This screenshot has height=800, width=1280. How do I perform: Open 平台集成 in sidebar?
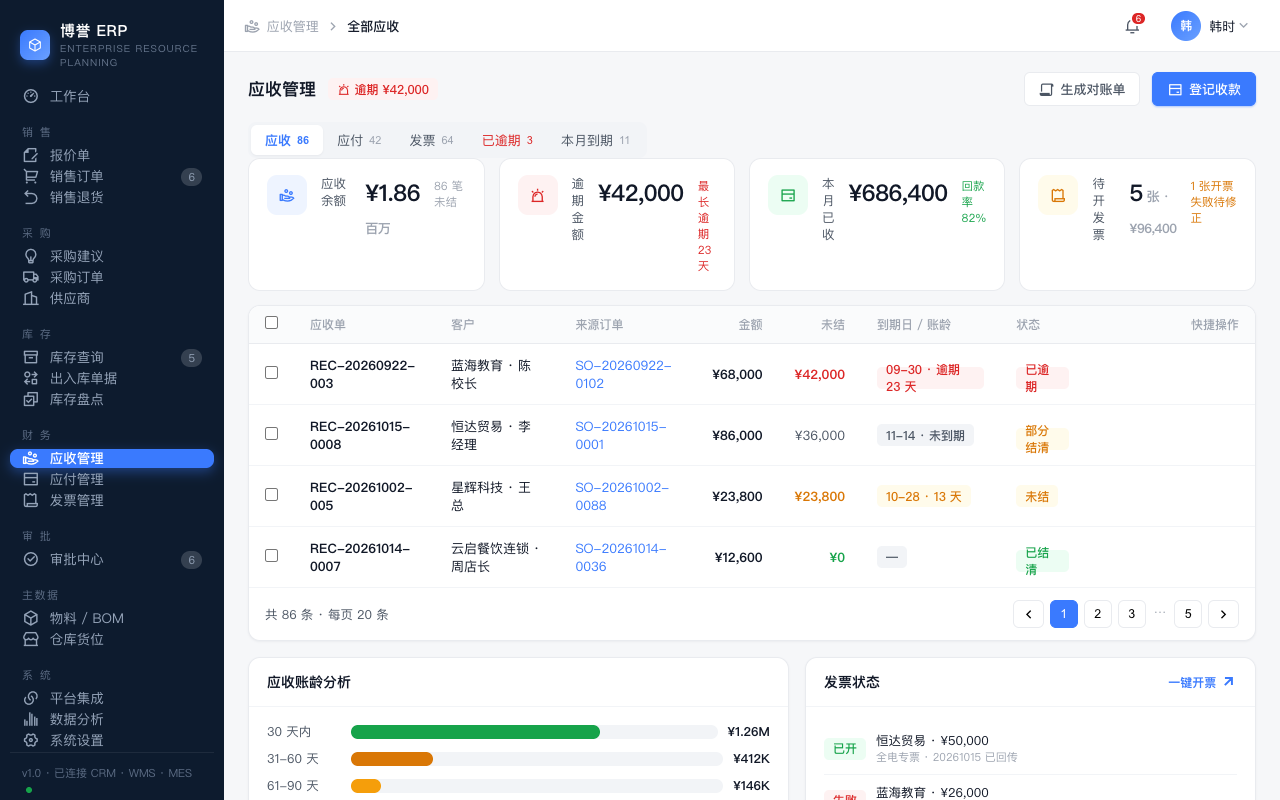(112, 698)
